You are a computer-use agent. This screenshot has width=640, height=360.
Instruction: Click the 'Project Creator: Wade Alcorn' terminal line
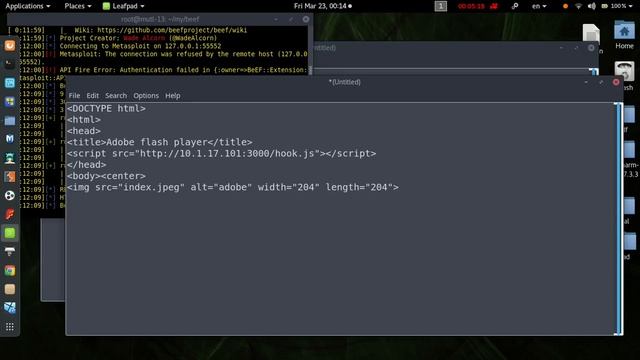click(x=138, y=38)
